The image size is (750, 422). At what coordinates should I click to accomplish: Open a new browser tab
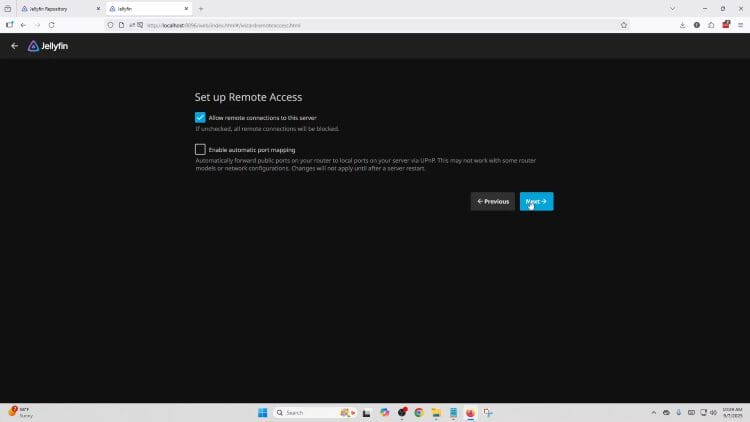(x=200, y=8)
